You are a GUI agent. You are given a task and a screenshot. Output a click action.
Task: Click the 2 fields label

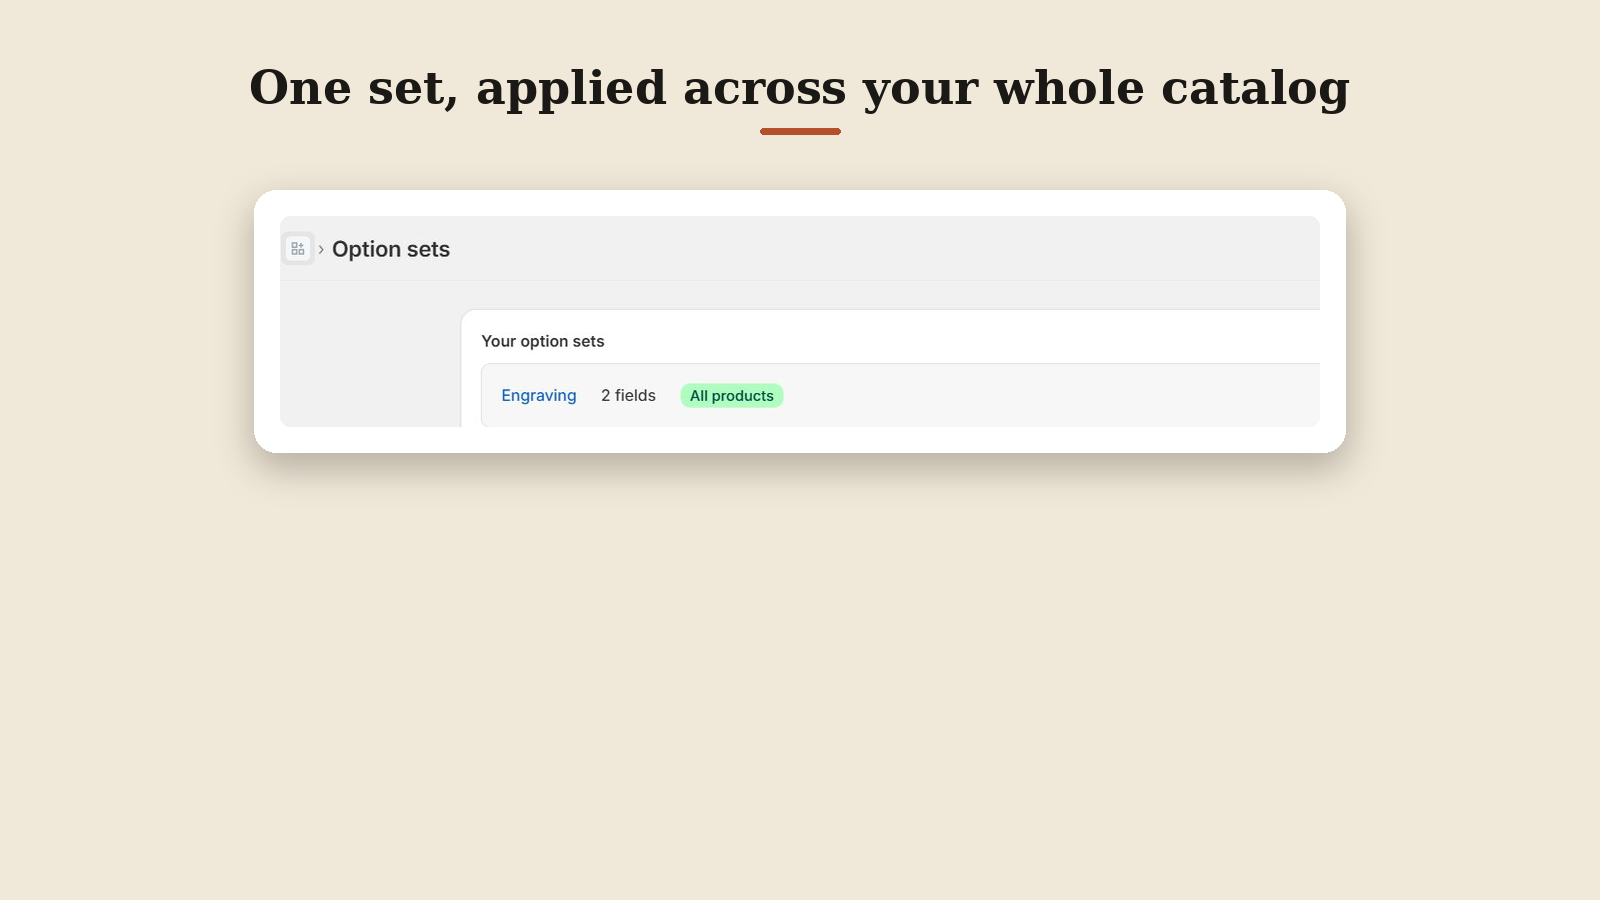[x=628, y=395]
